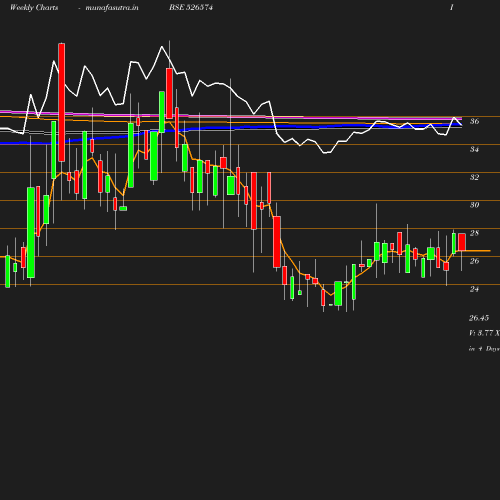The image size is (500, 500).
Task: Click the last red candlestick at right edge
Action: pyautogui.click(x=462, y=242)
